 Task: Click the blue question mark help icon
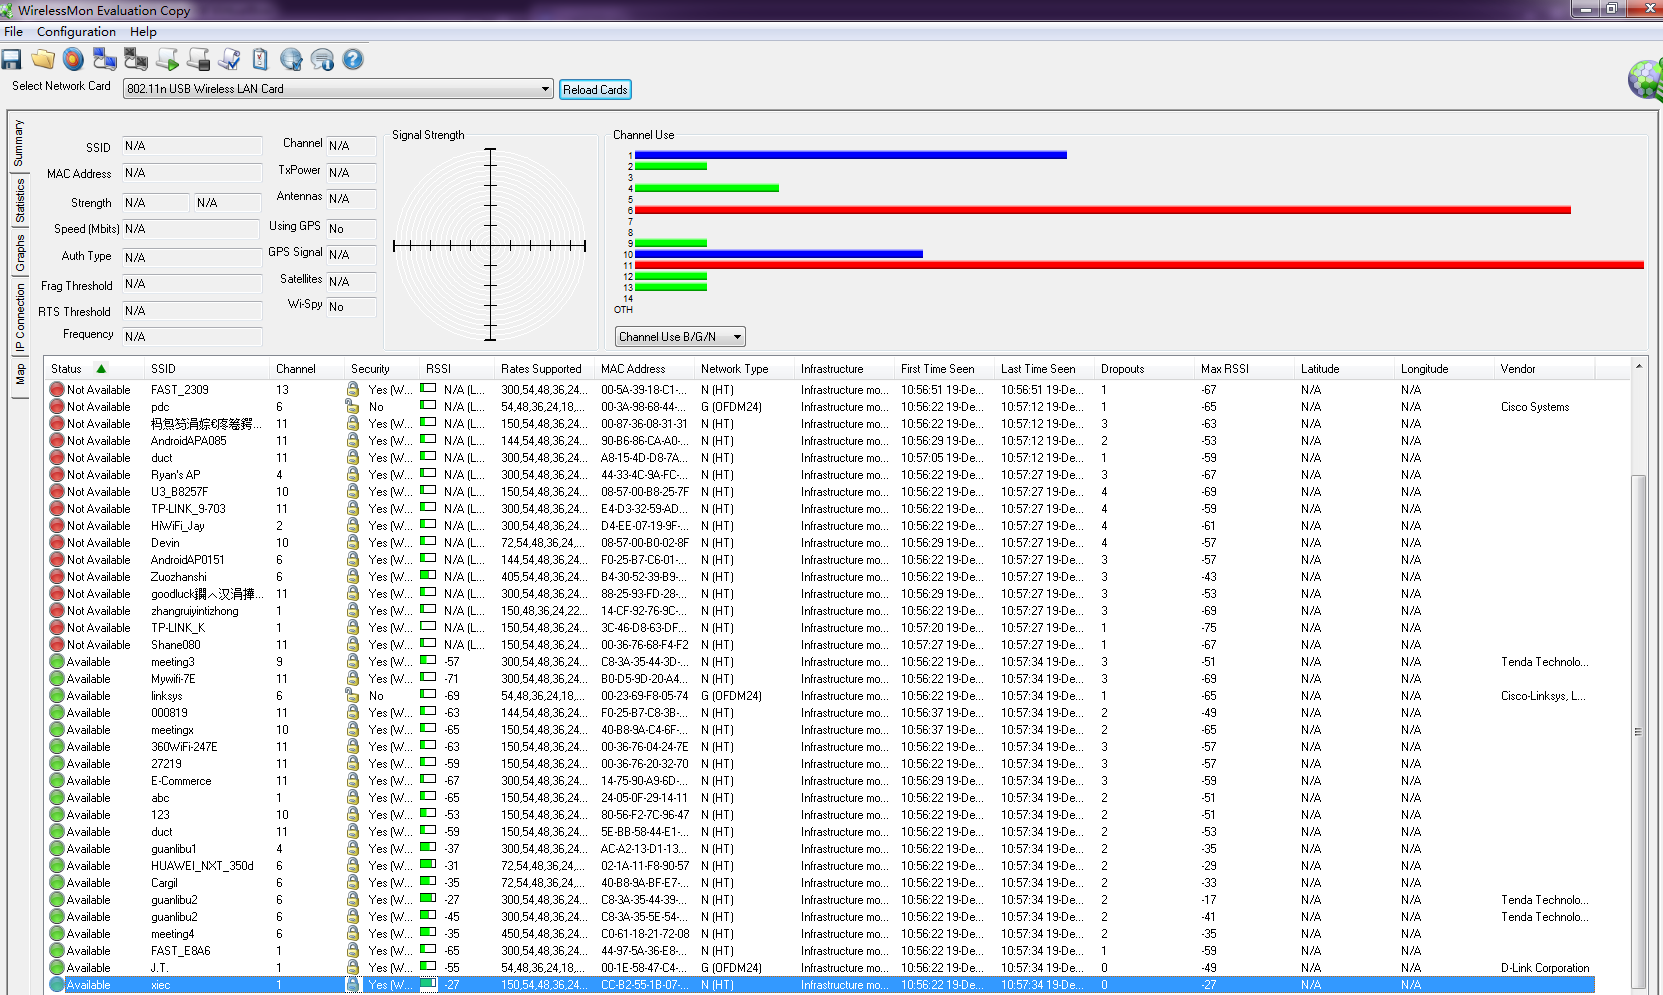[x=353, y=60]
